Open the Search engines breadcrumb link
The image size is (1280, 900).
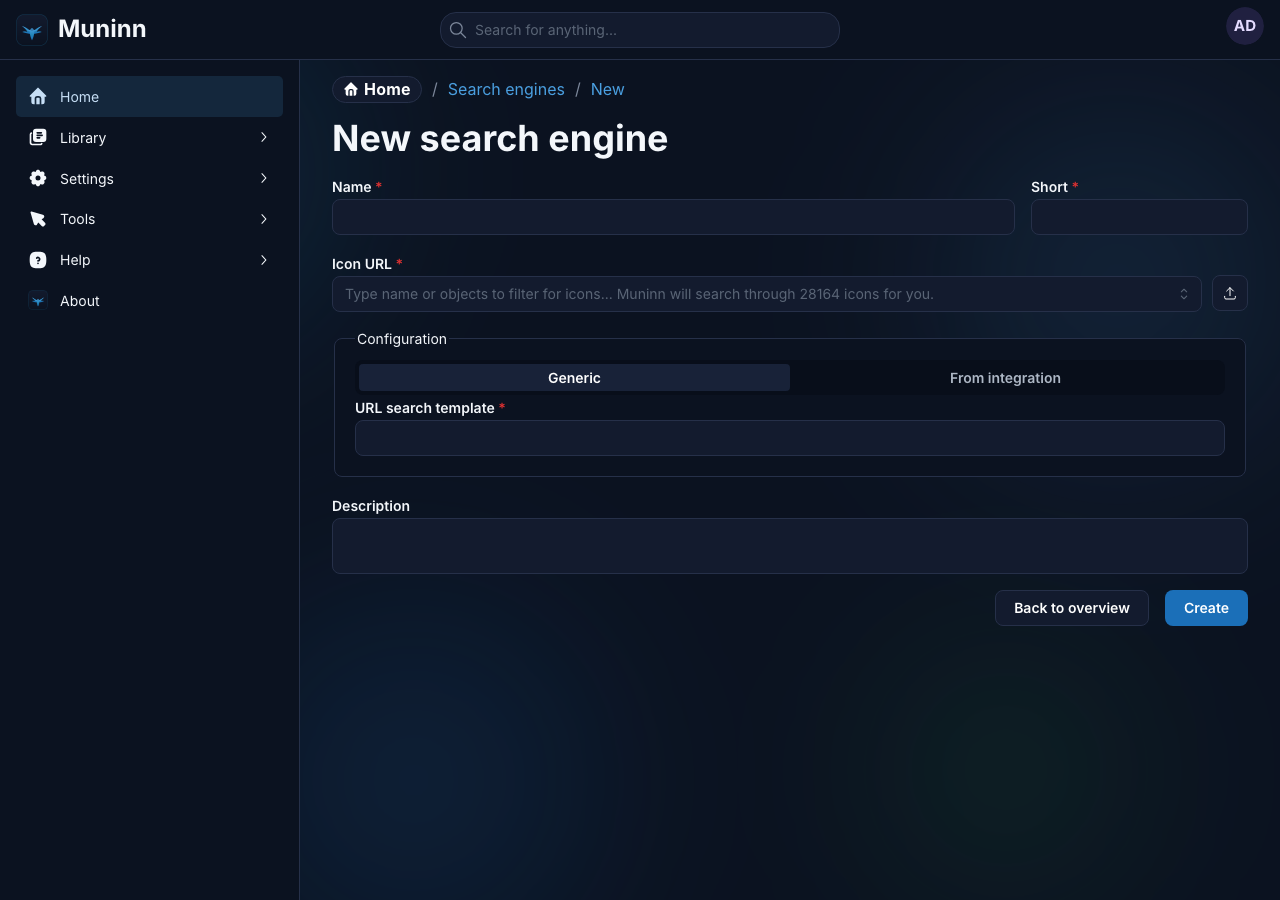click(506, 90)
